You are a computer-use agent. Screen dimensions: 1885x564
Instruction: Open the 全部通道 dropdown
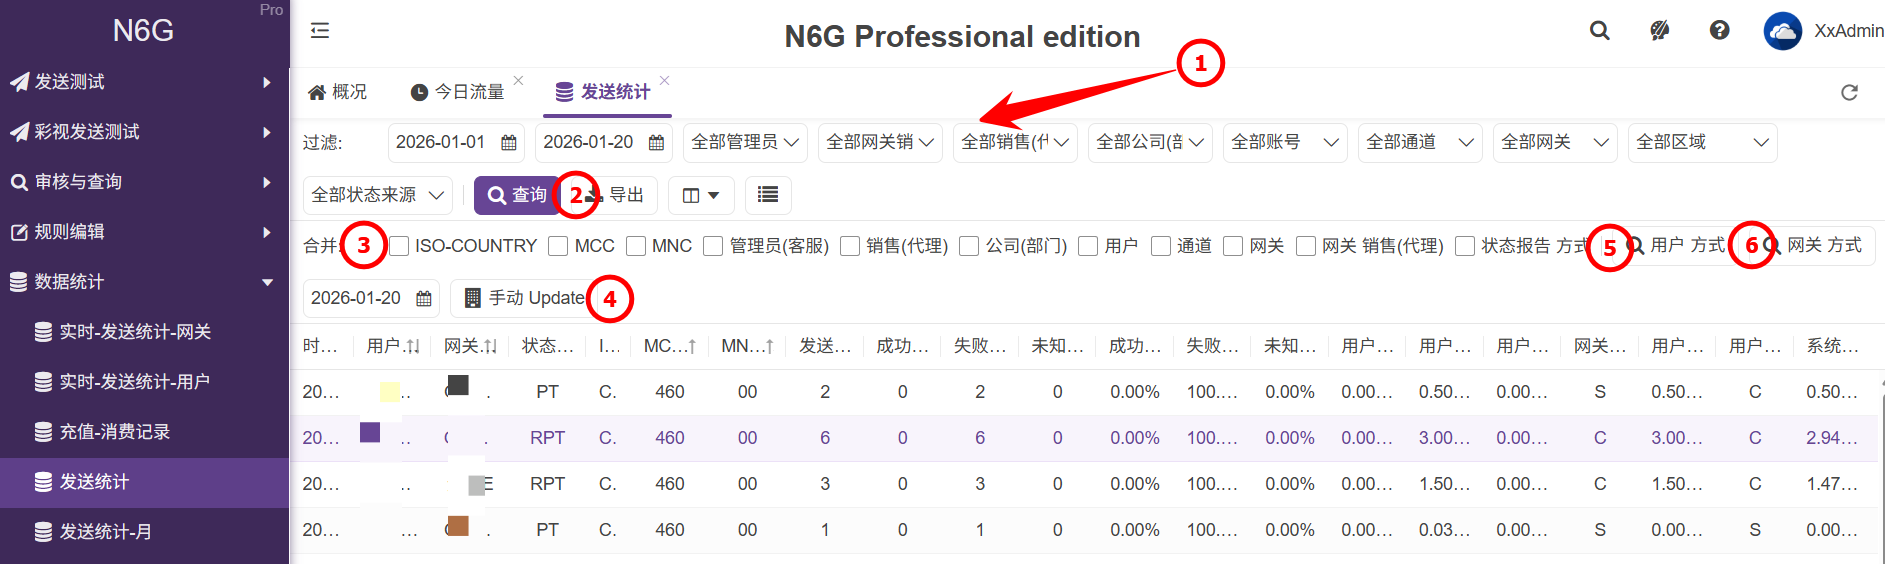point(1420,143)
